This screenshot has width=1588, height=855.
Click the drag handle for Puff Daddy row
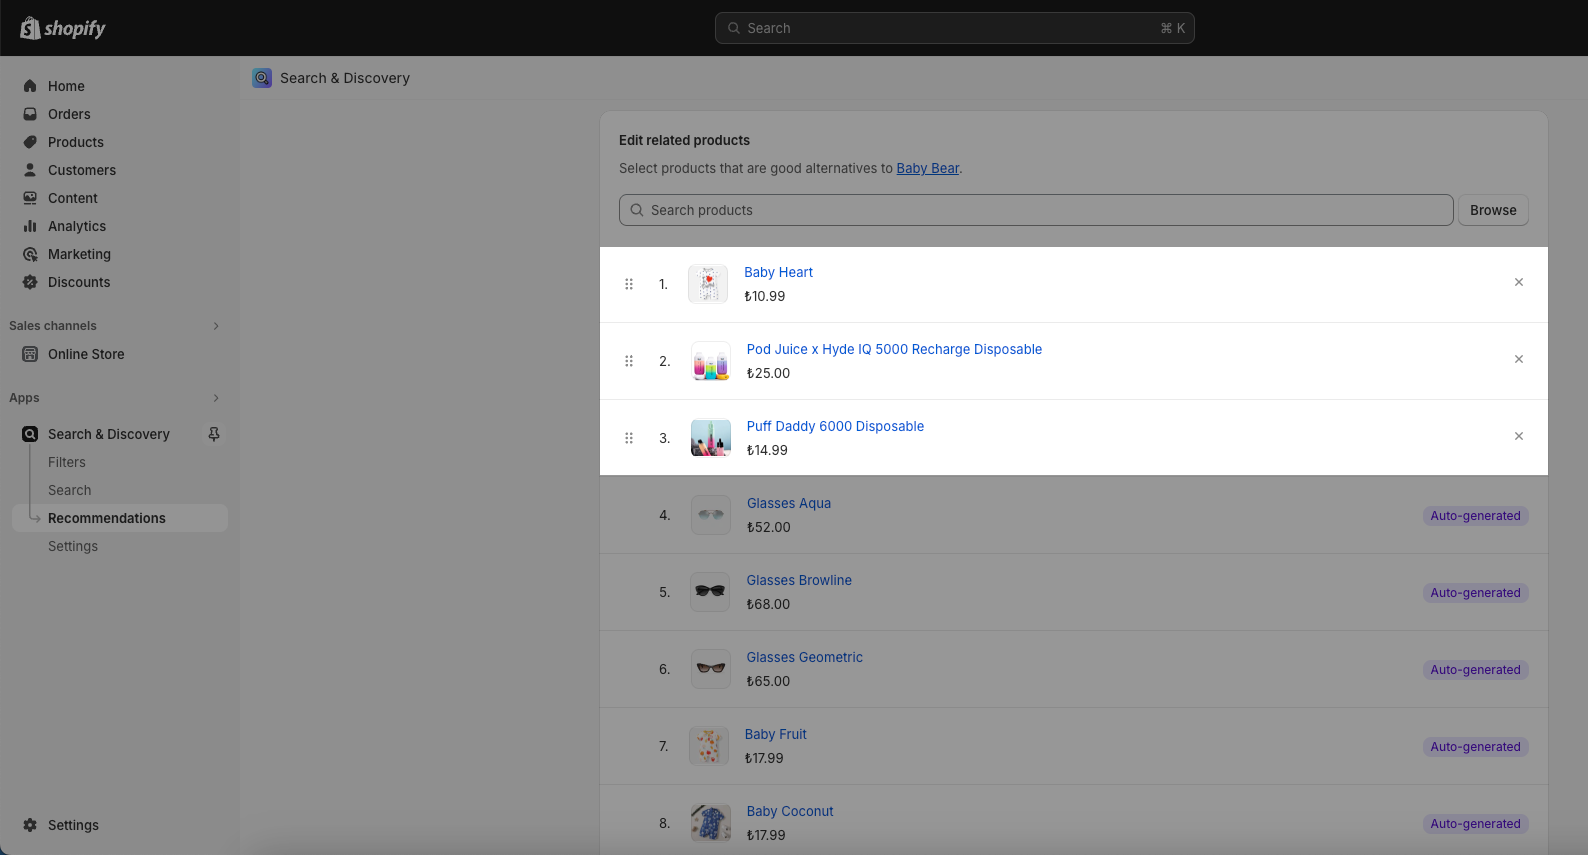click(629, 438)
